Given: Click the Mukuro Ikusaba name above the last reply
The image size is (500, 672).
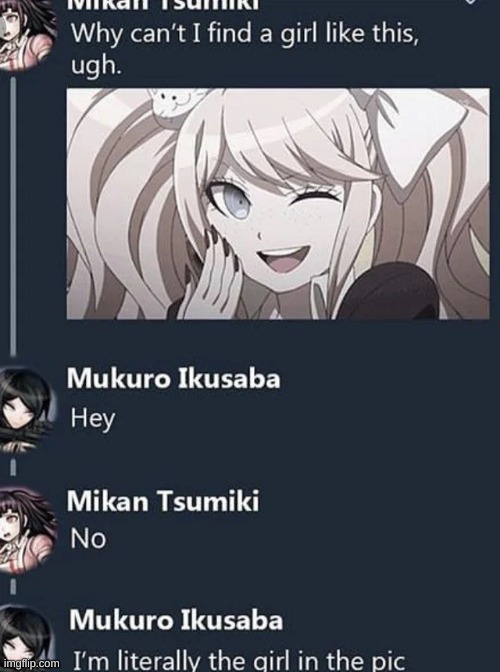Looking at the screenshot, I should (x=176, y=620).
